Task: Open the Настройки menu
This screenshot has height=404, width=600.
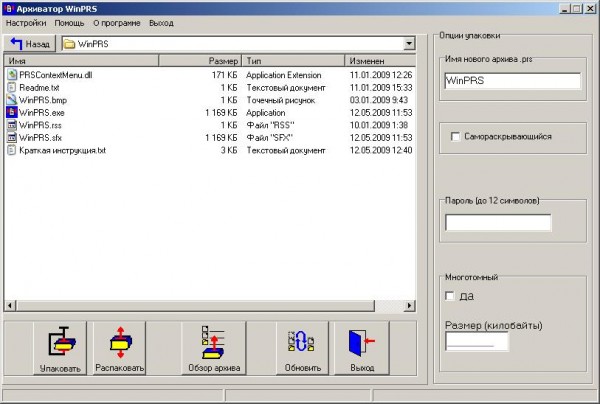Action: (26, 22)
